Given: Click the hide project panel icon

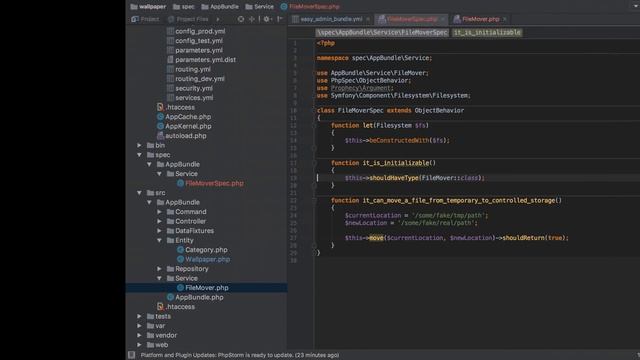Looking at the screenshot, I should pyautogui.click(x=280, y=19).
